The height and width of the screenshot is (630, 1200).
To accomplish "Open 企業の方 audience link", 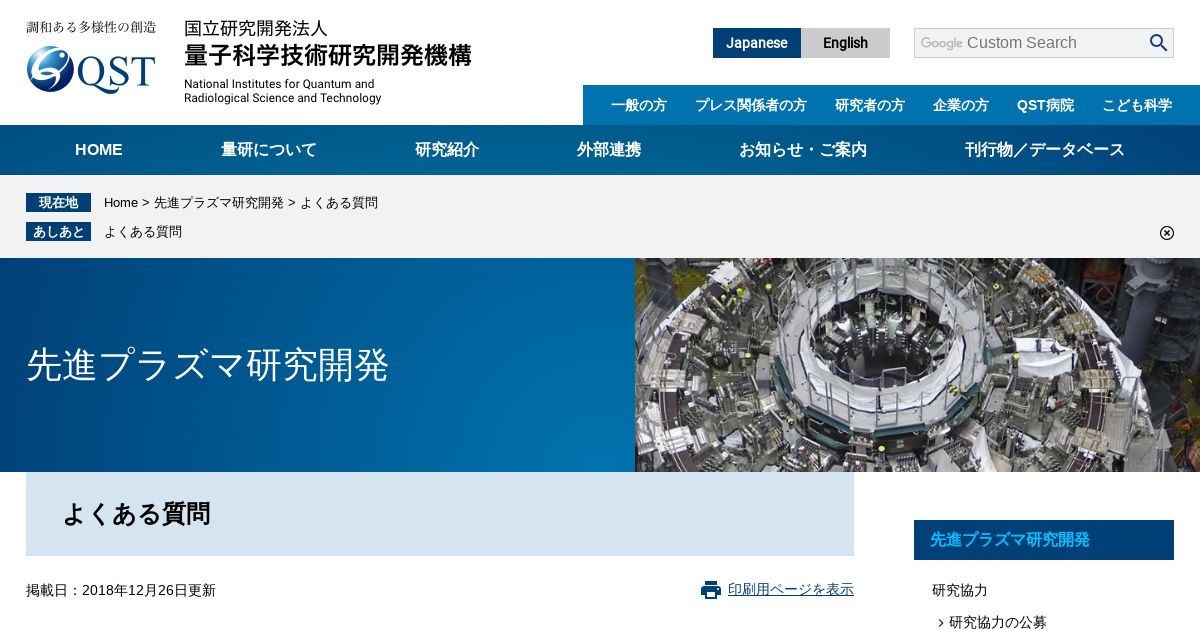I will tap(961, 105).
